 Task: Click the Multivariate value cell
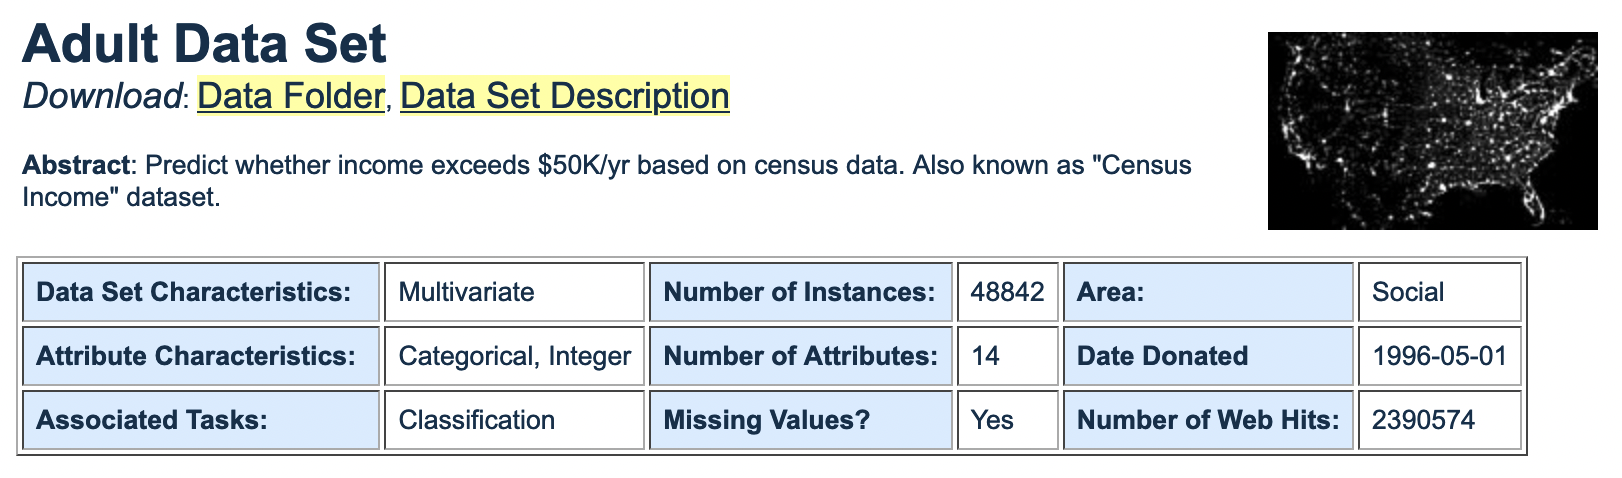coord(514,292)
